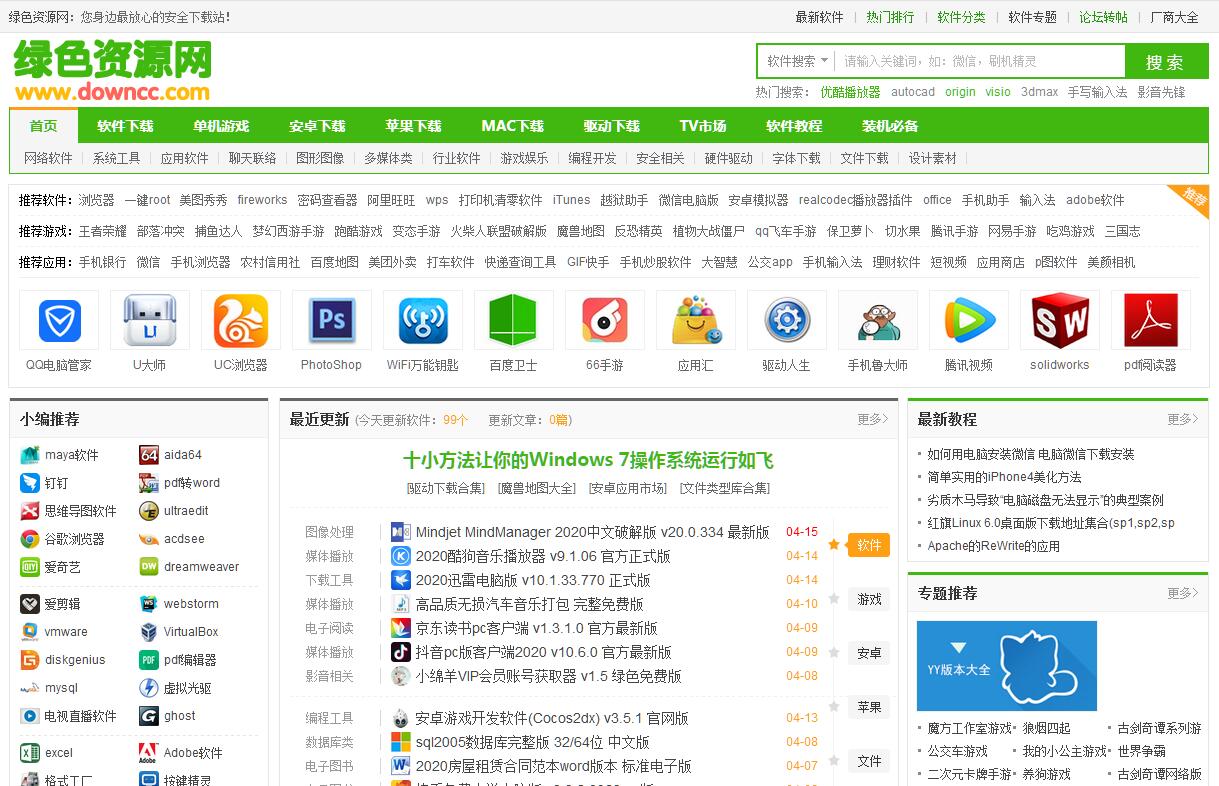Click the webstorm icon

[x=149, y=604]
